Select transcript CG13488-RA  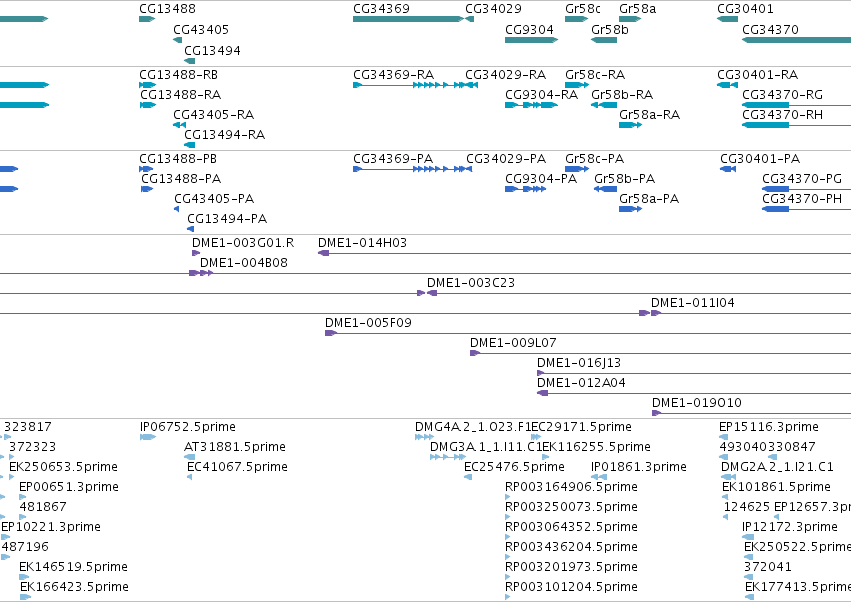[x=181, y=95]
